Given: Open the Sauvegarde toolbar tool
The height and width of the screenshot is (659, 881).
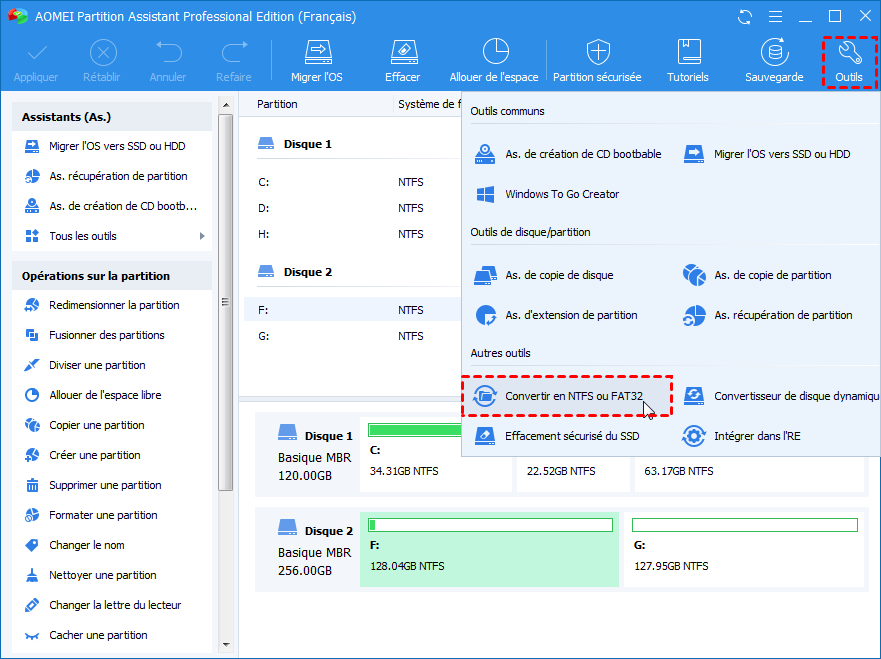Looking at the screenshot, I should tap(774, 61).
